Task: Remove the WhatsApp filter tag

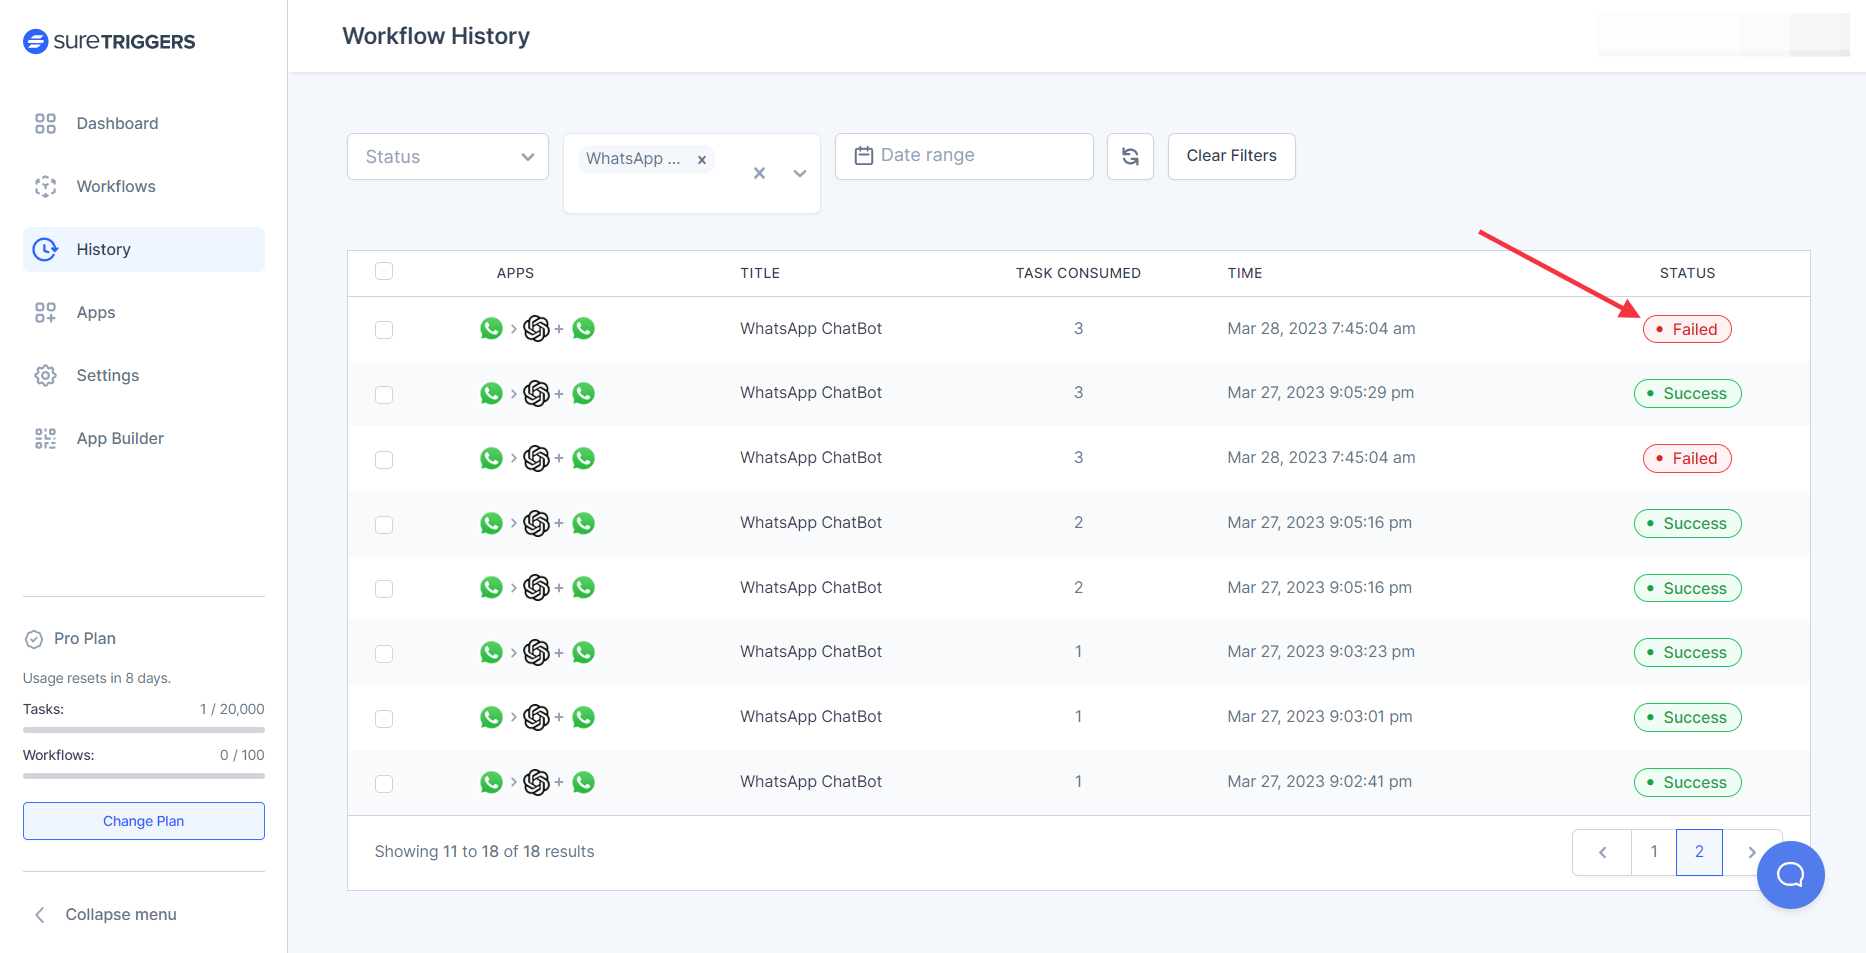Action: 702,160
